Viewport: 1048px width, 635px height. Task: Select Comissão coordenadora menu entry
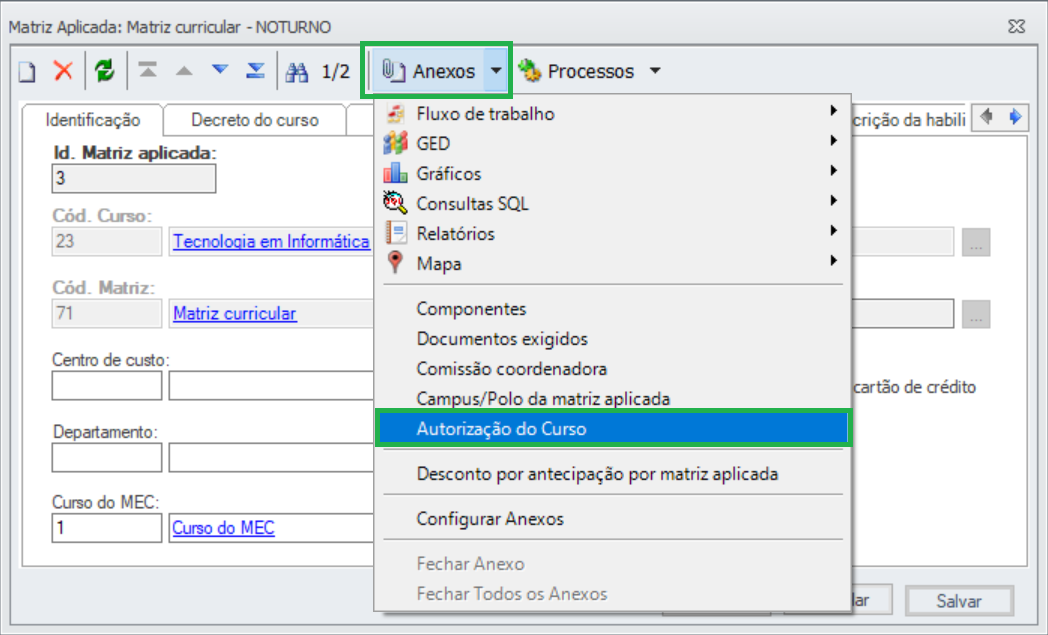pyautogui.click(x=611, y=369)
